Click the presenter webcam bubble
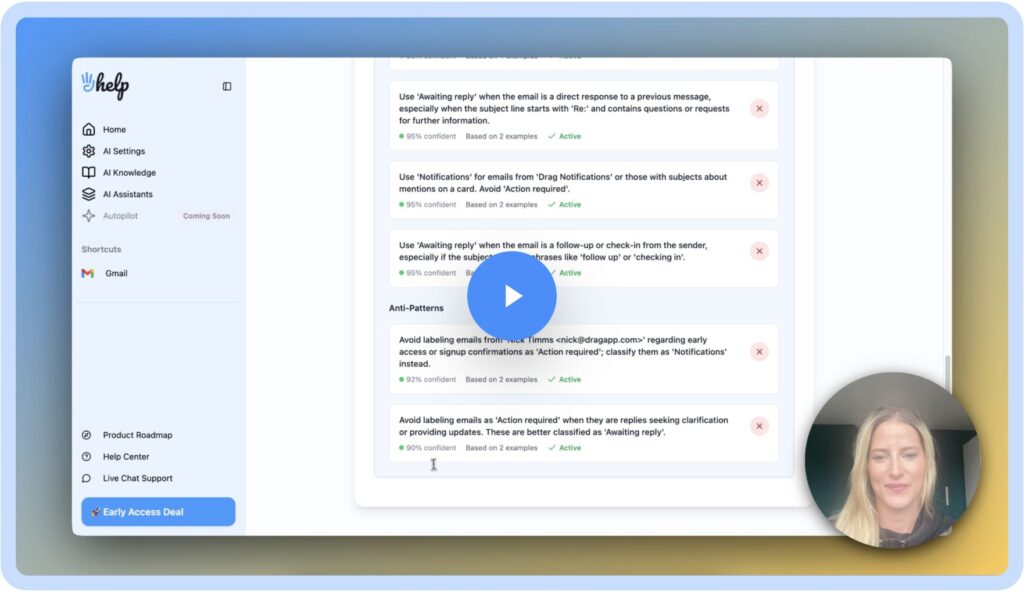 (x=892, y=460)
